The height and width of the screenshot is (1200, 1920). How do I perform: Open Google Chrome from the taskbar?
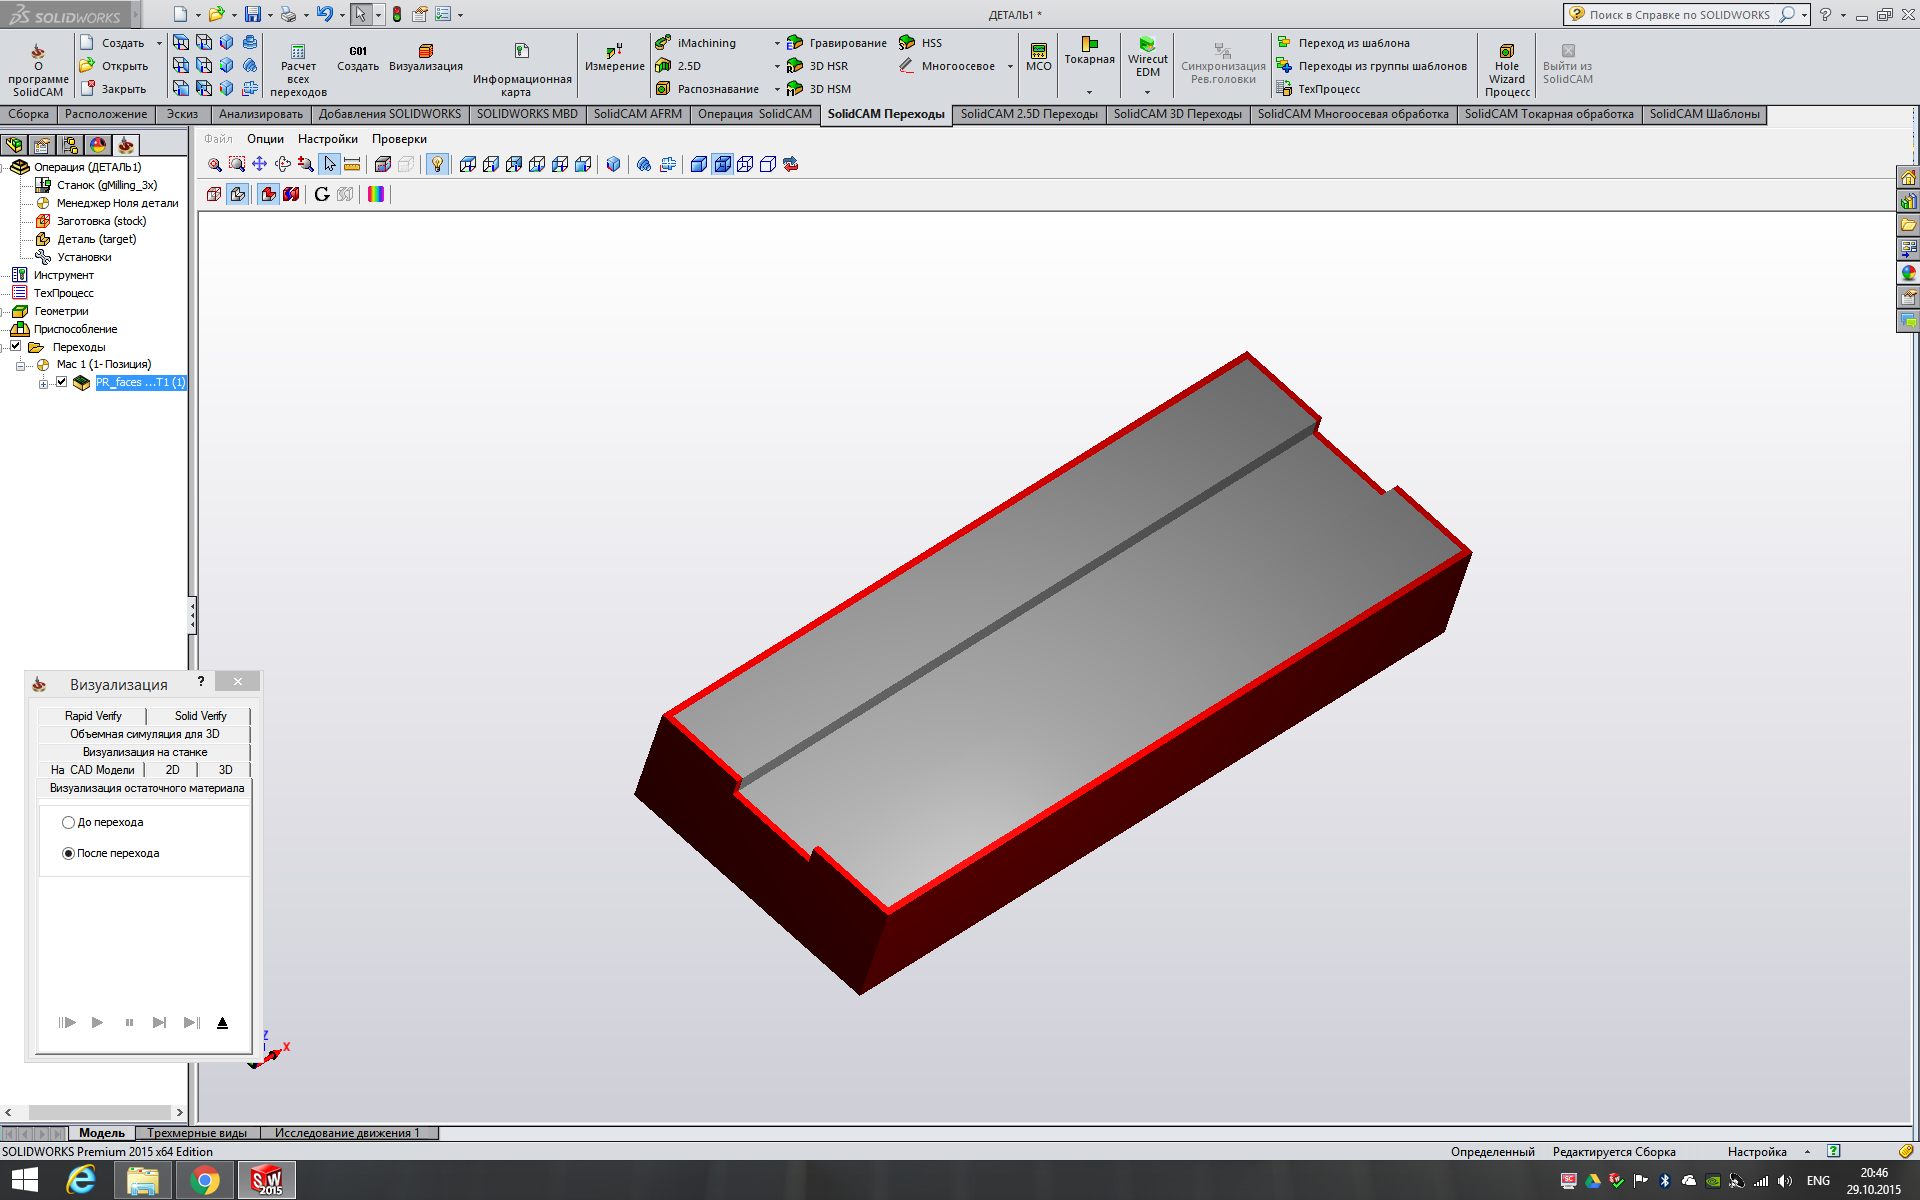[205, 1181]
